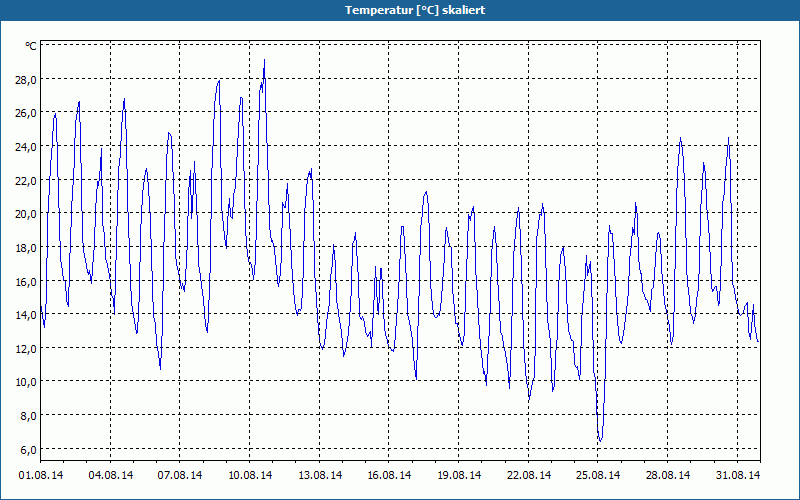800x500 pixels.
Task: Click the 20,0 y-axis label
Action: click(x=26, y=214)
